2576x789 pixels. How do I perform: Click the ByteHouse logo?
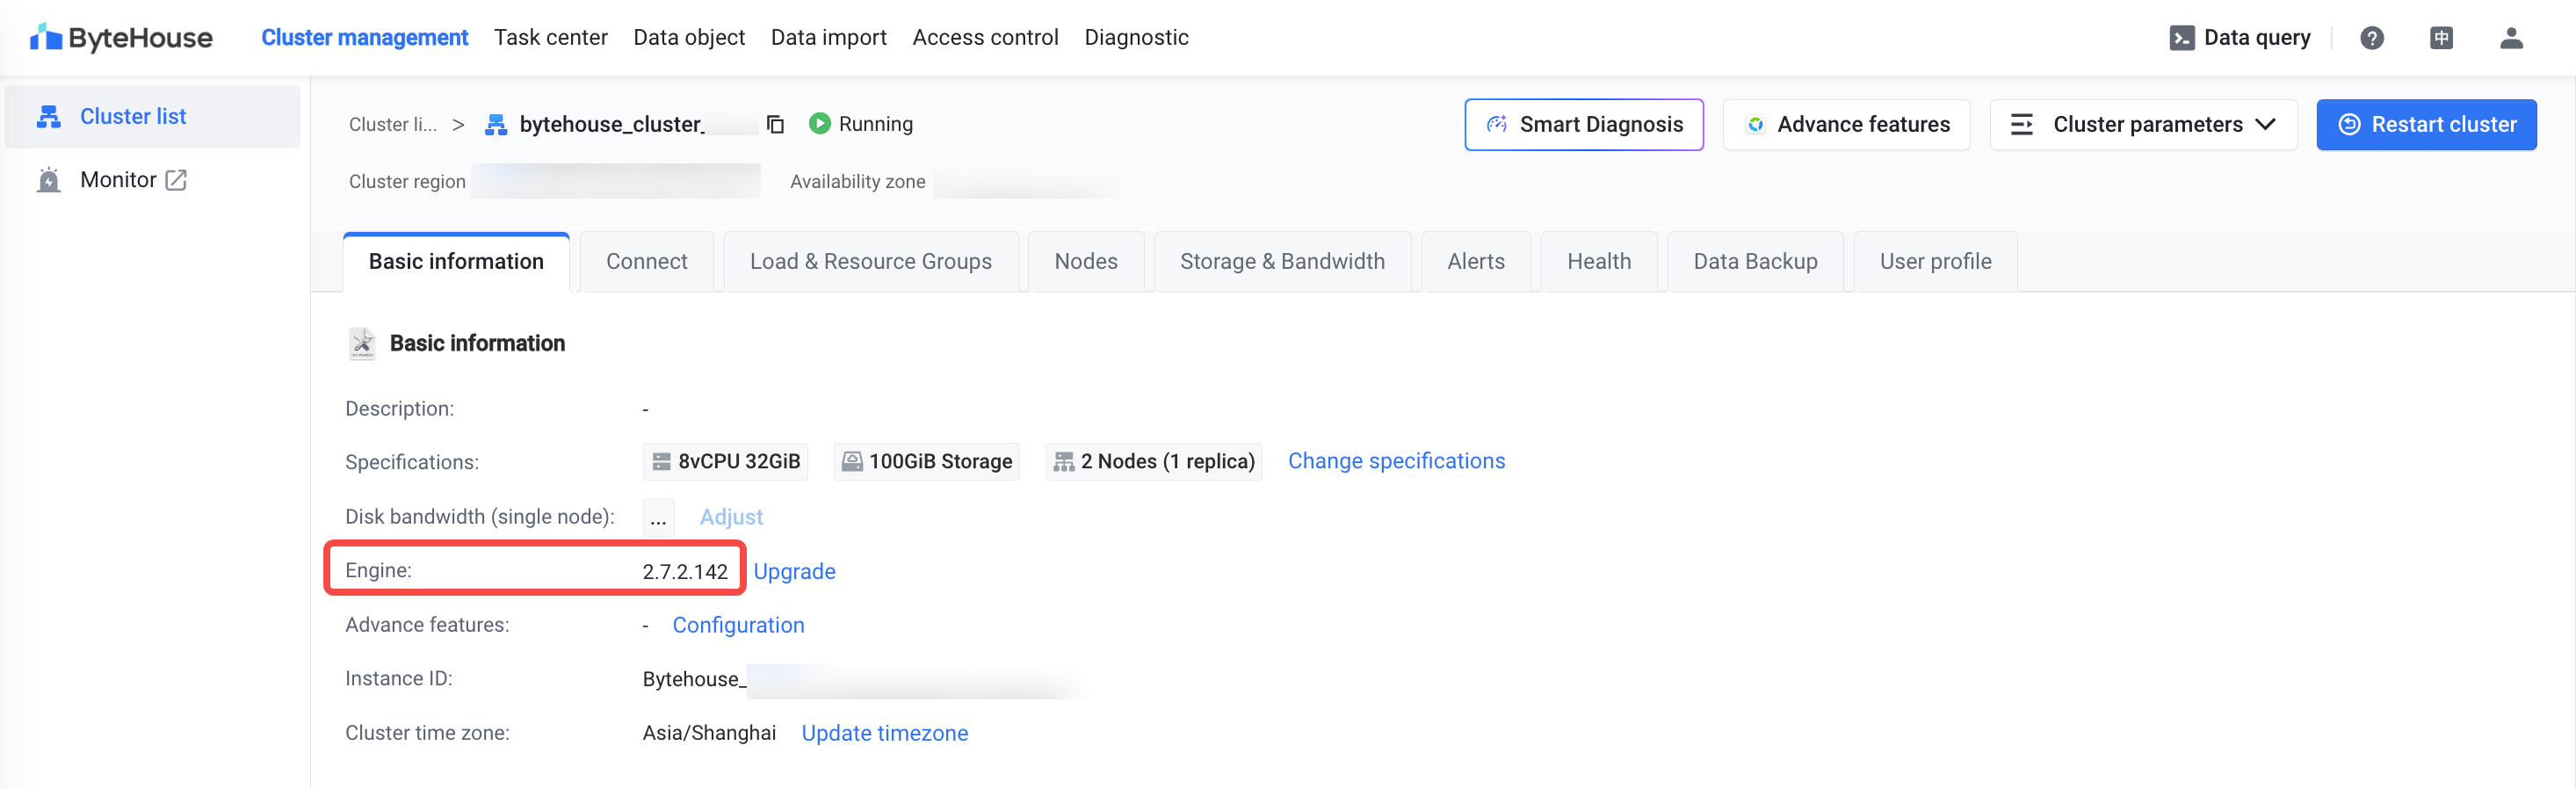(x=121, y=38)
